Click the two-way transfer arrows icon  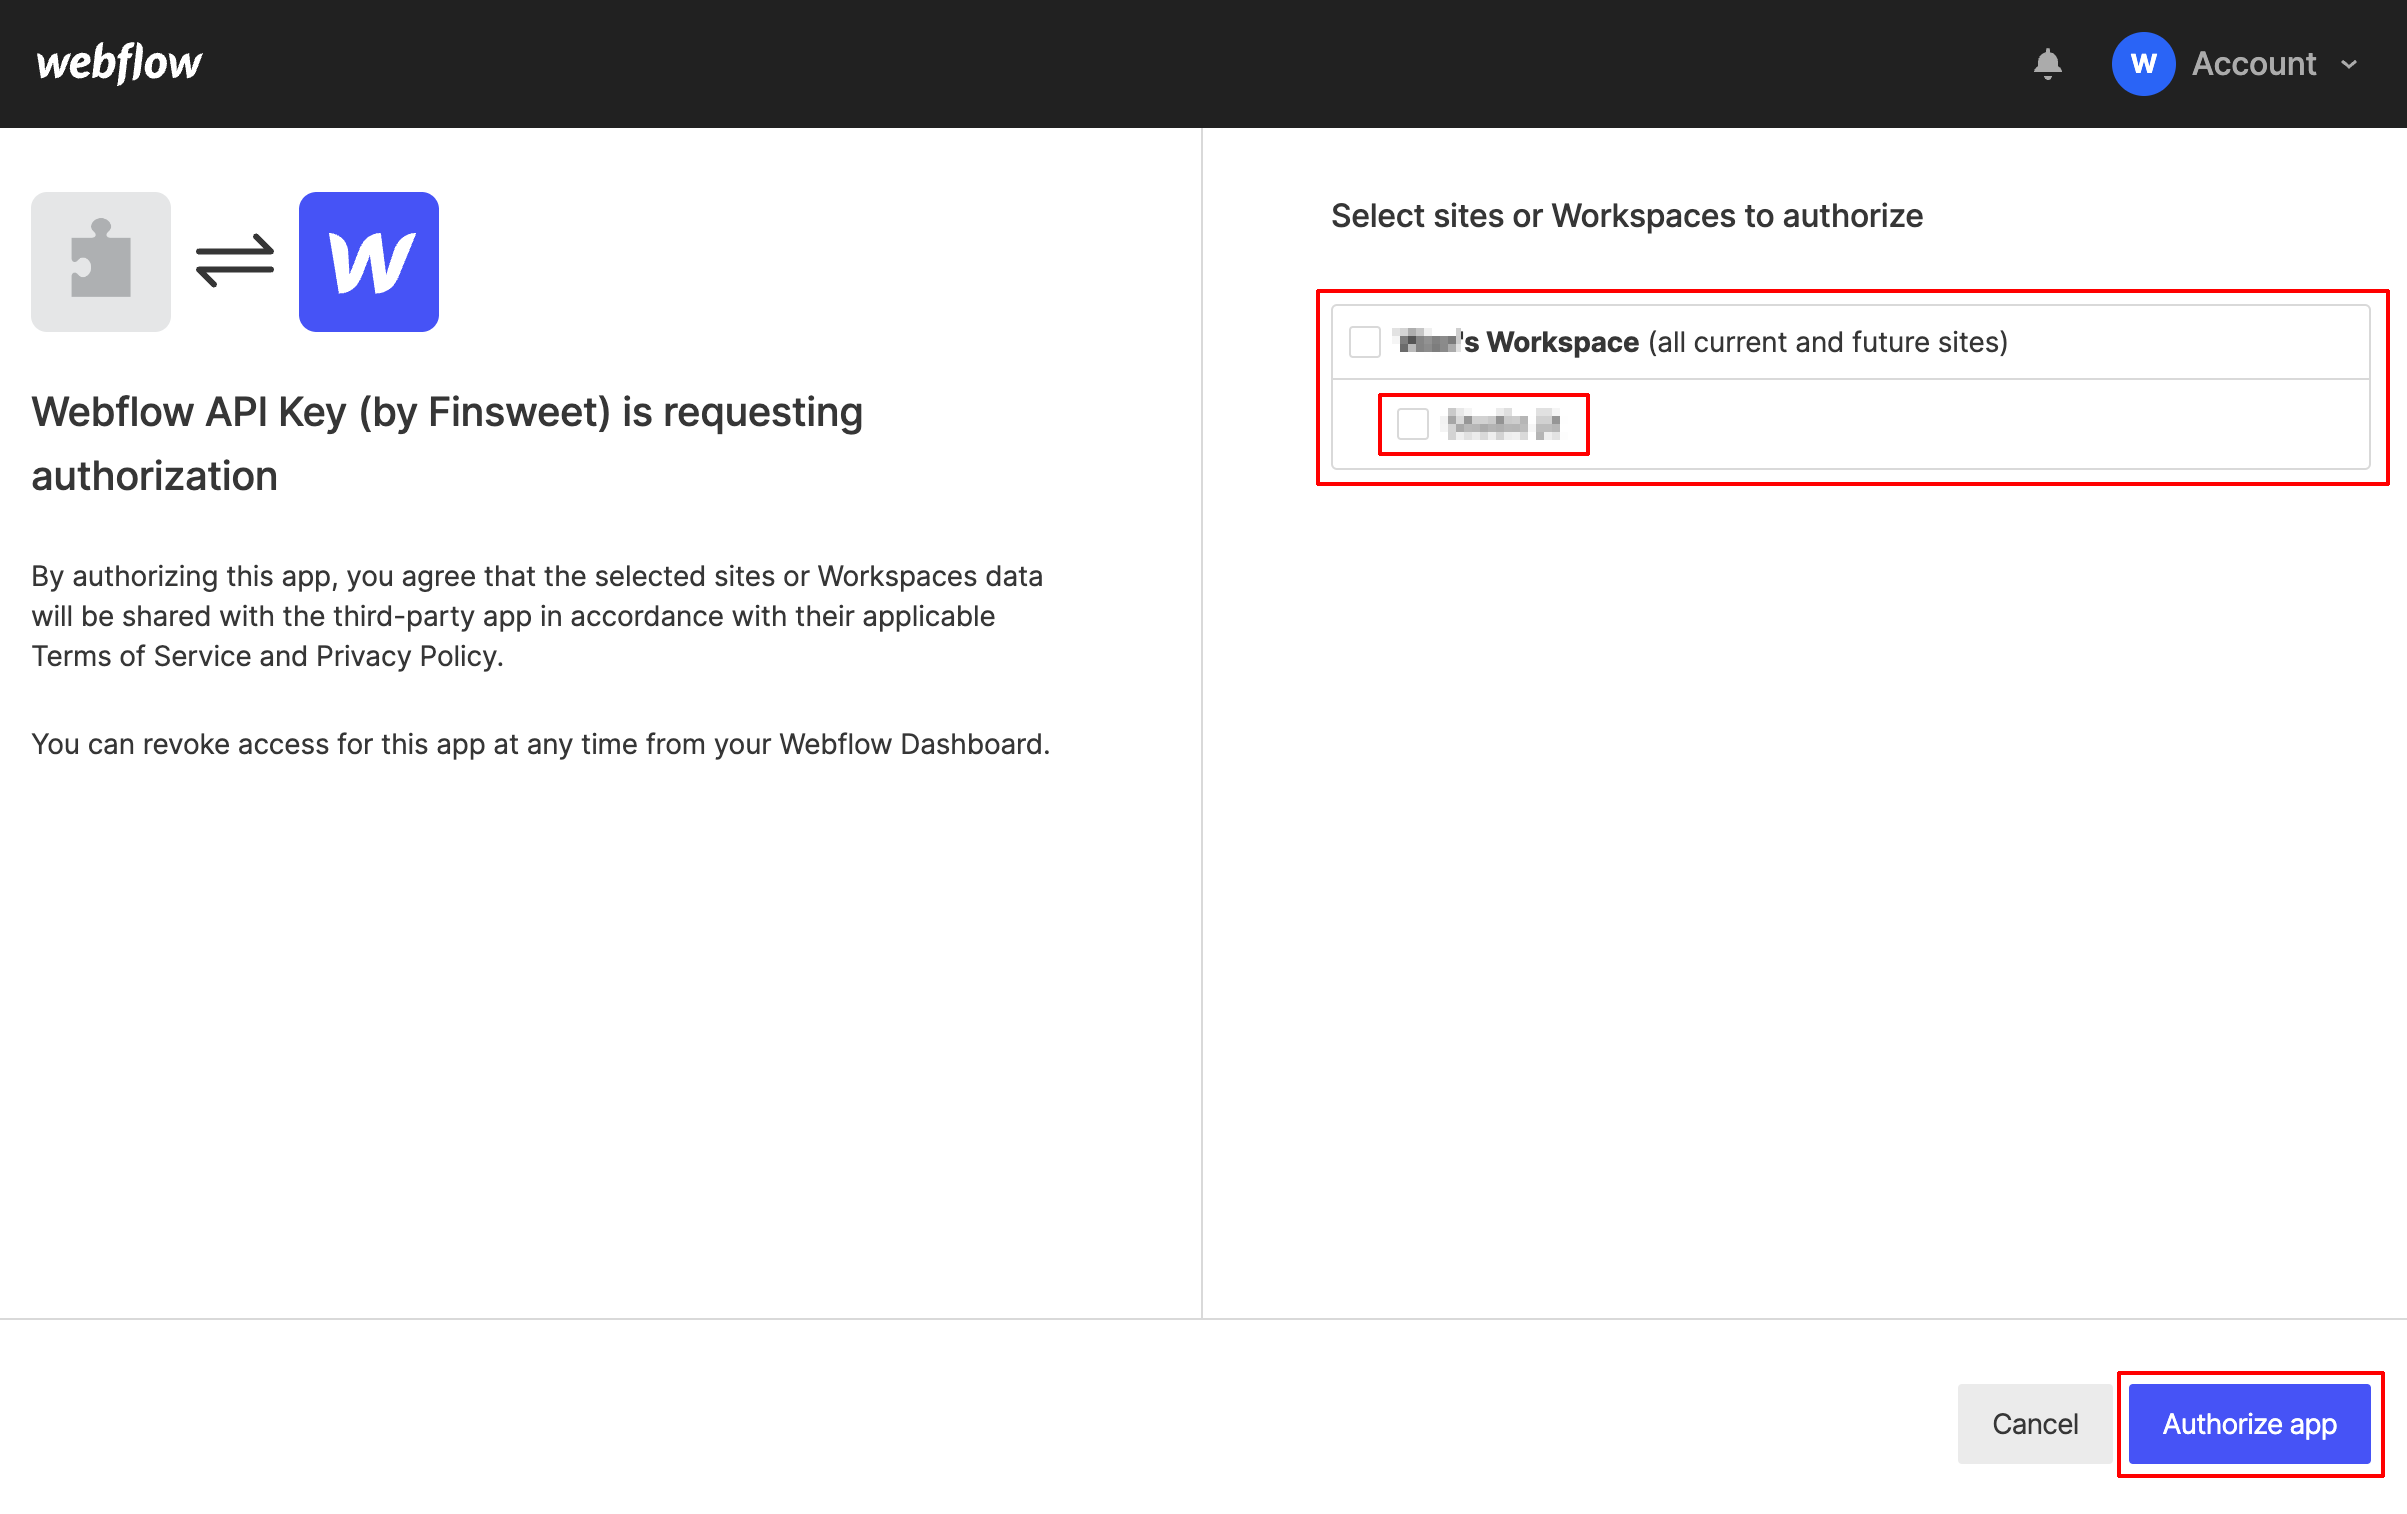(x=235, y=261)
